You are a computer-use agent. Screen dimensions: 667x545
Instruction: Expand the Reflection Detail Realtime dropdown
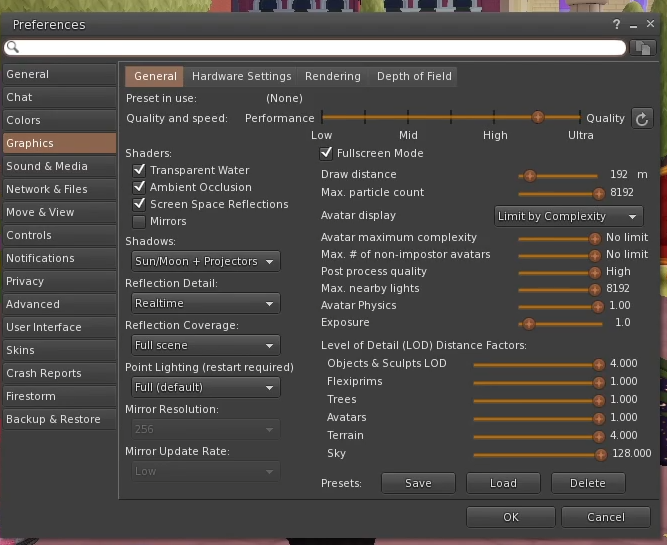point(206,303)
